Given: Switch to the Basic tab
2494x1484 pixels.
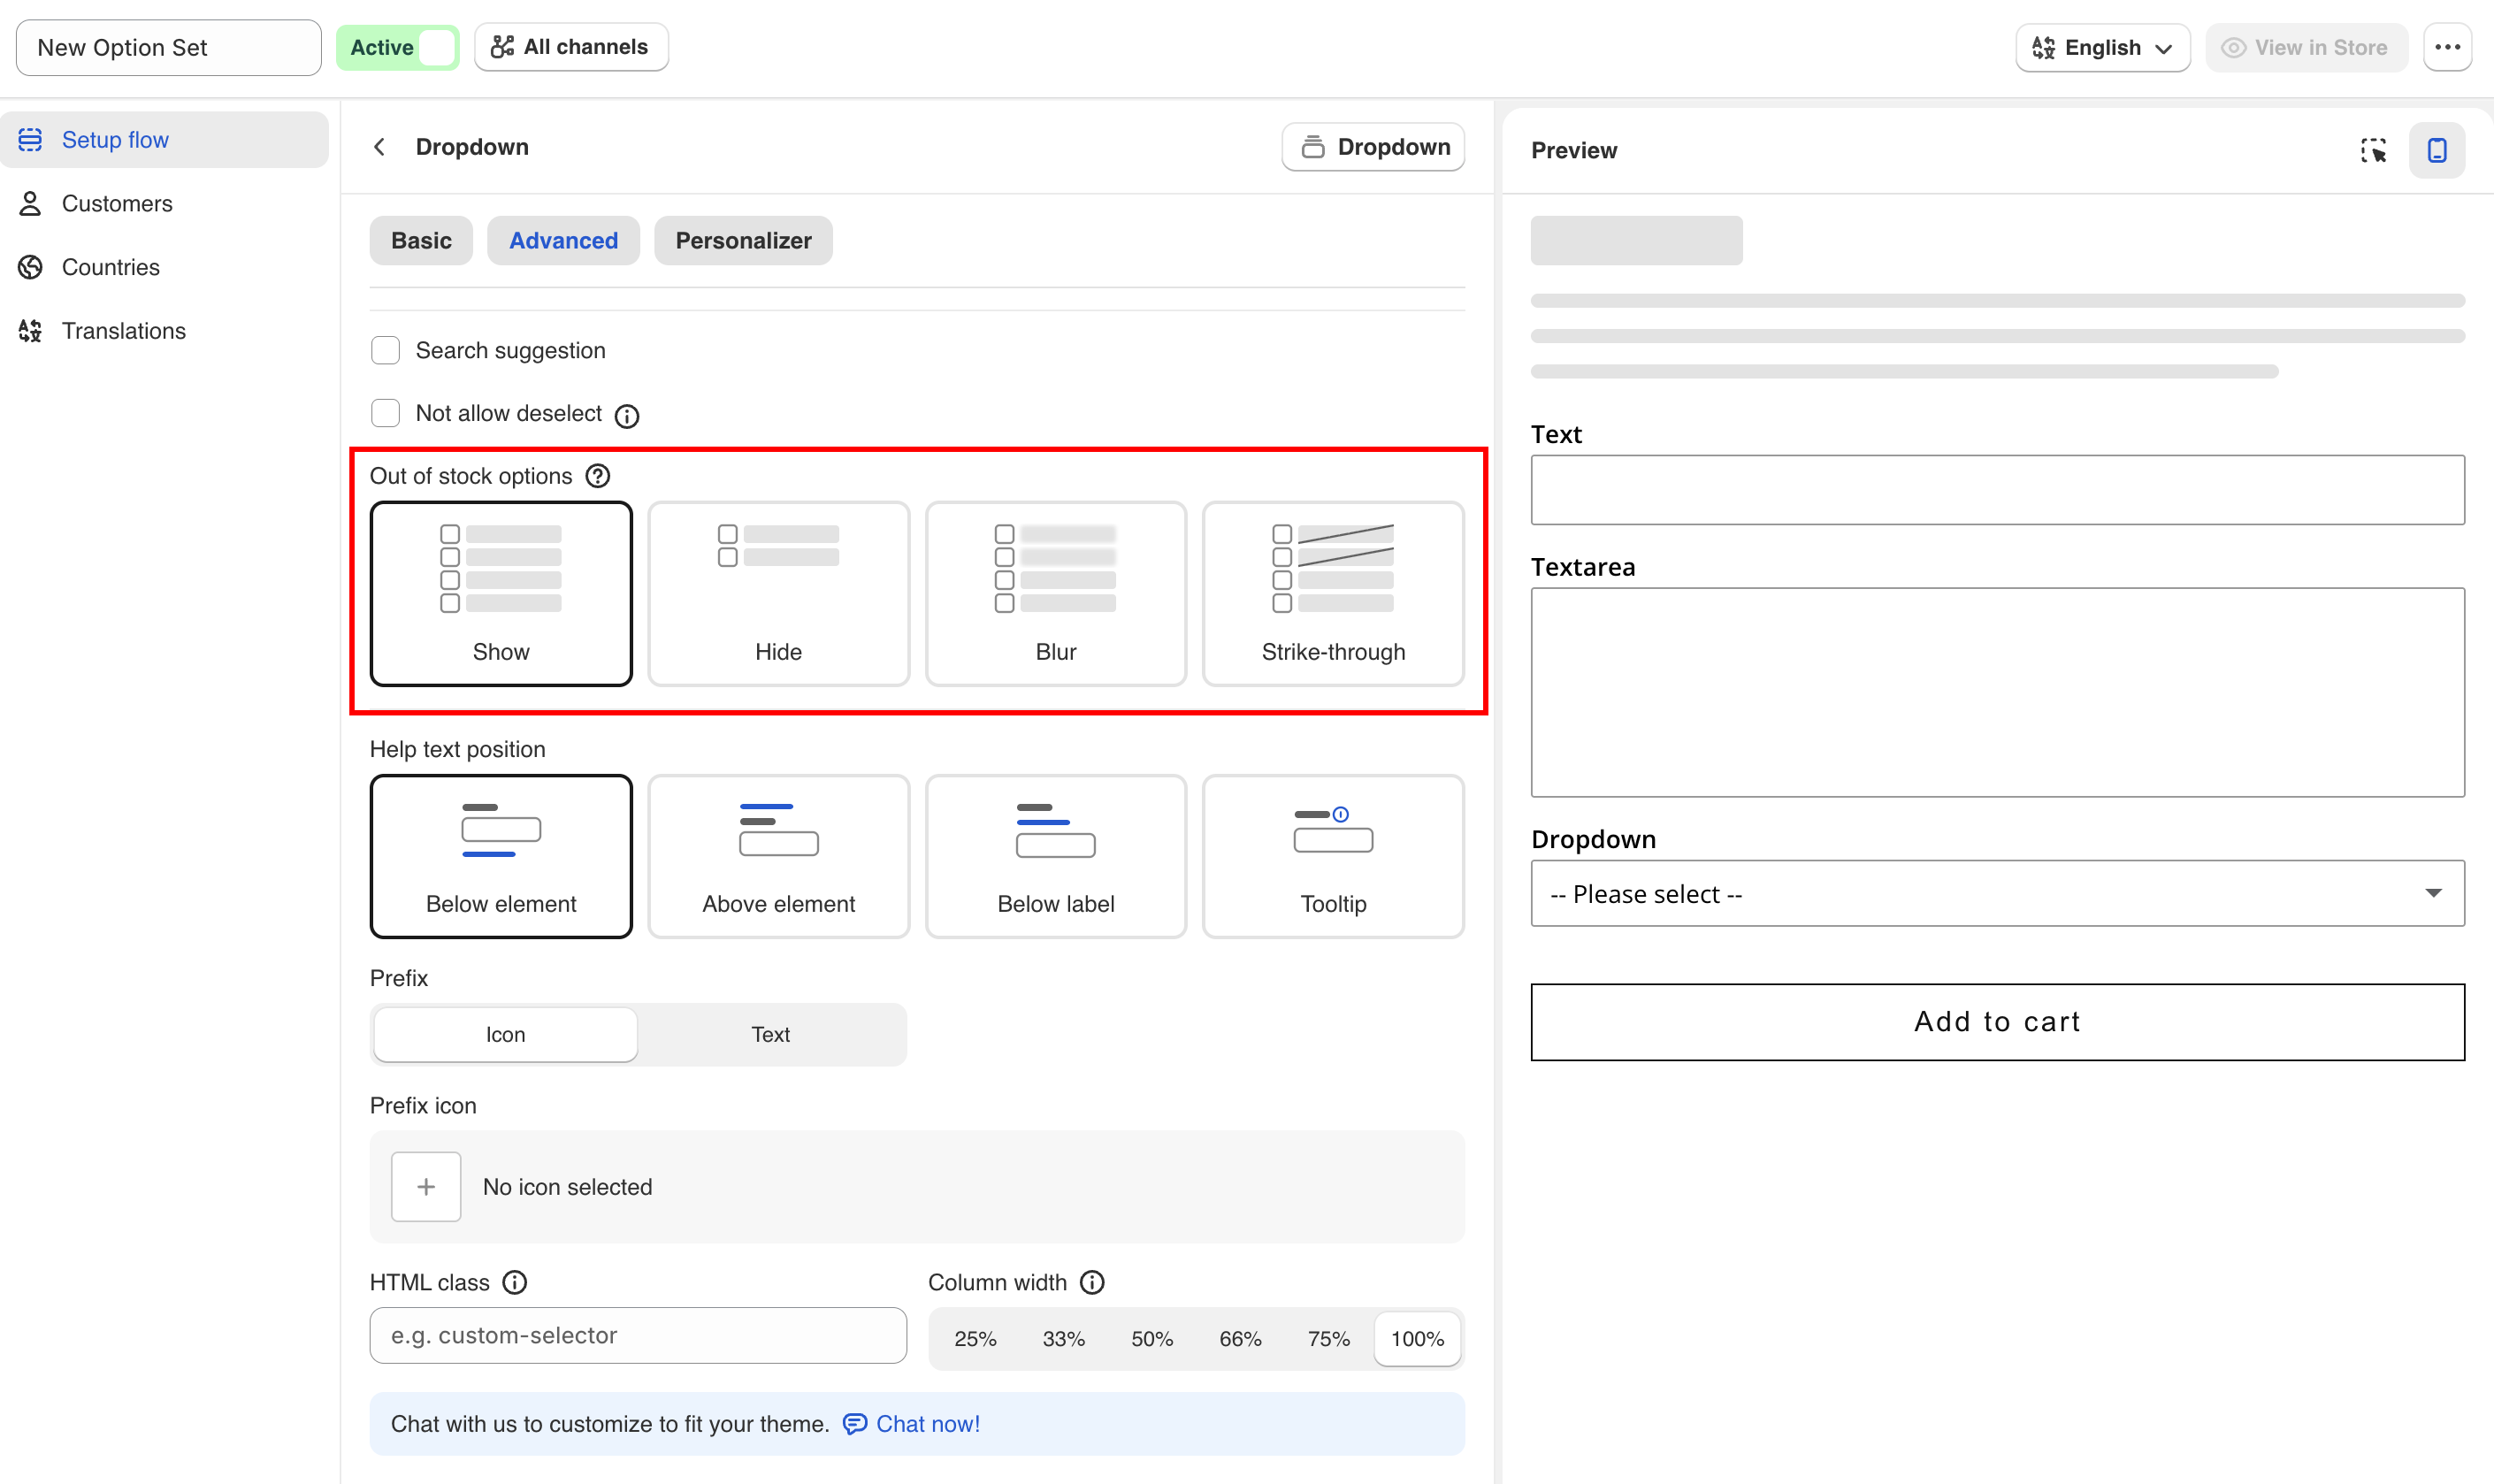Looking at the screenshot, I should tap(421, 241).
